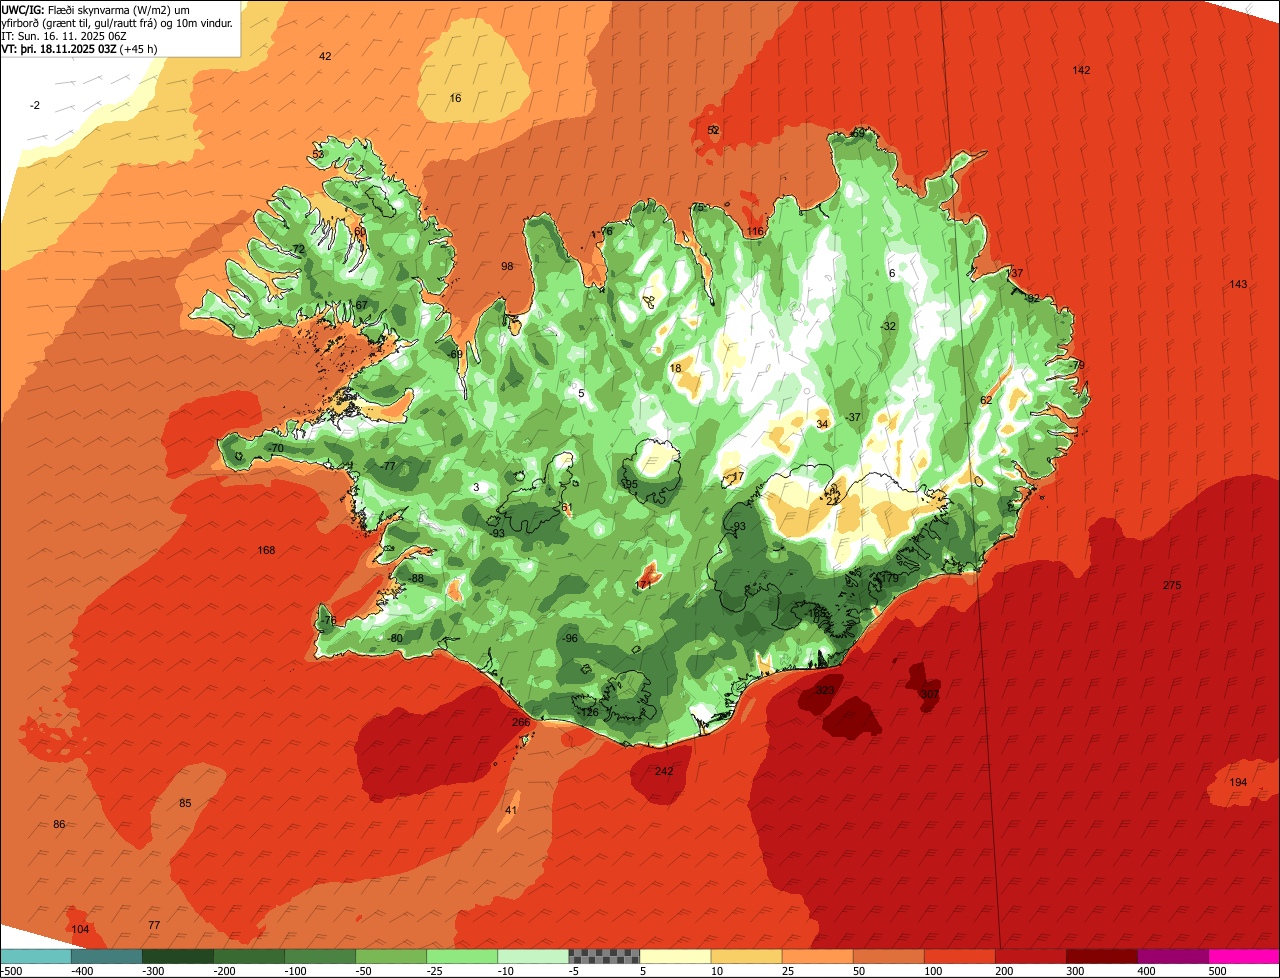Click the map value '323'
1280x978 pixels.
pos(825,690)
